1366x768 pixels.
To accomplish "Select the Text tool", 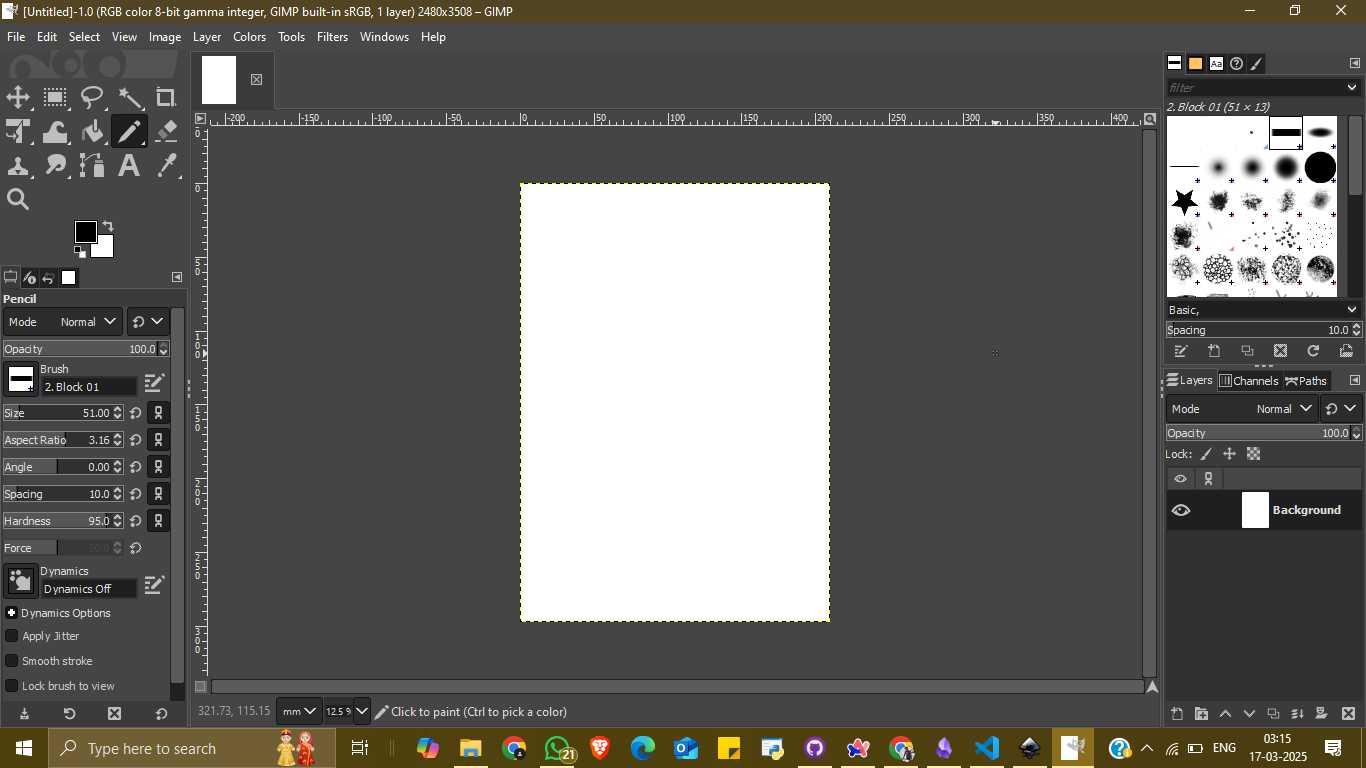I will (129, 165).
